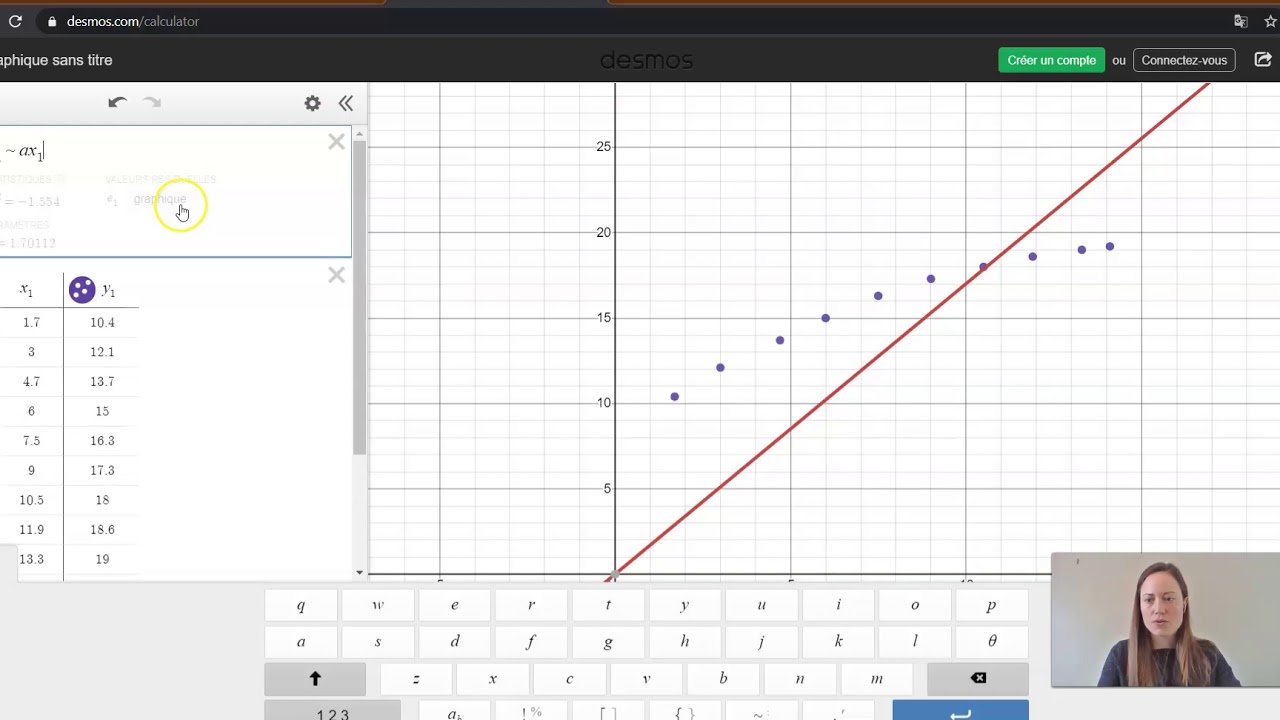Tap letter n key
1280x720 pixels.
tap(800, 679)
